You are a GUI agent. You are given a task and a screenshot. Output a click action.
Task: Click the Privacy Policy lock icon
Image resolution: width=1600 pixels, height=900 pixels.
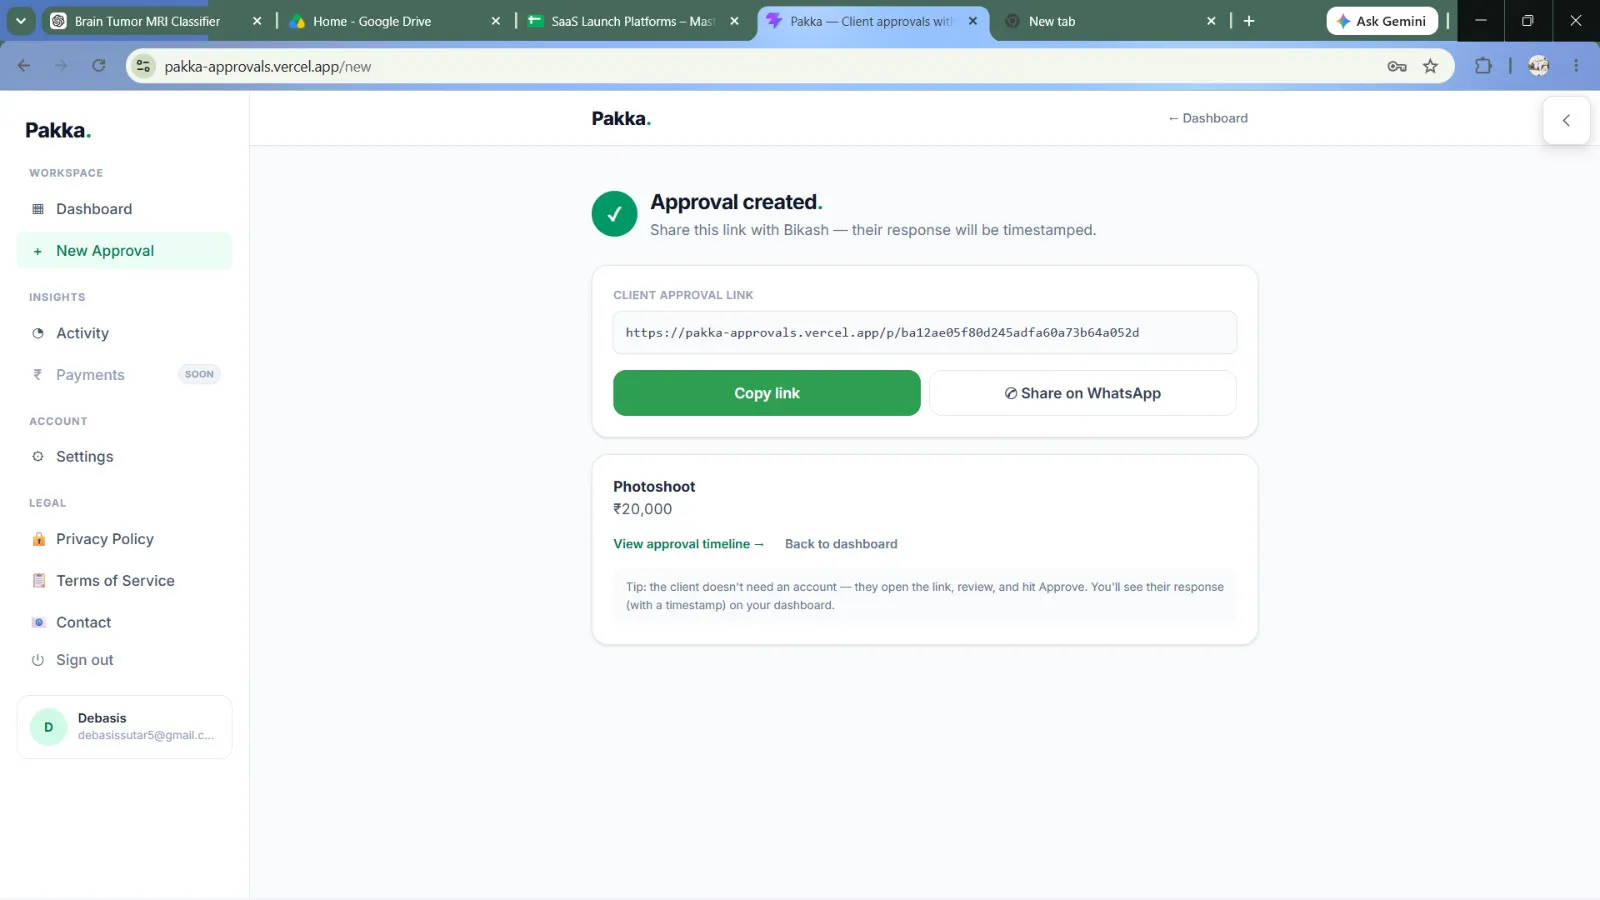(x=39, y=539)
